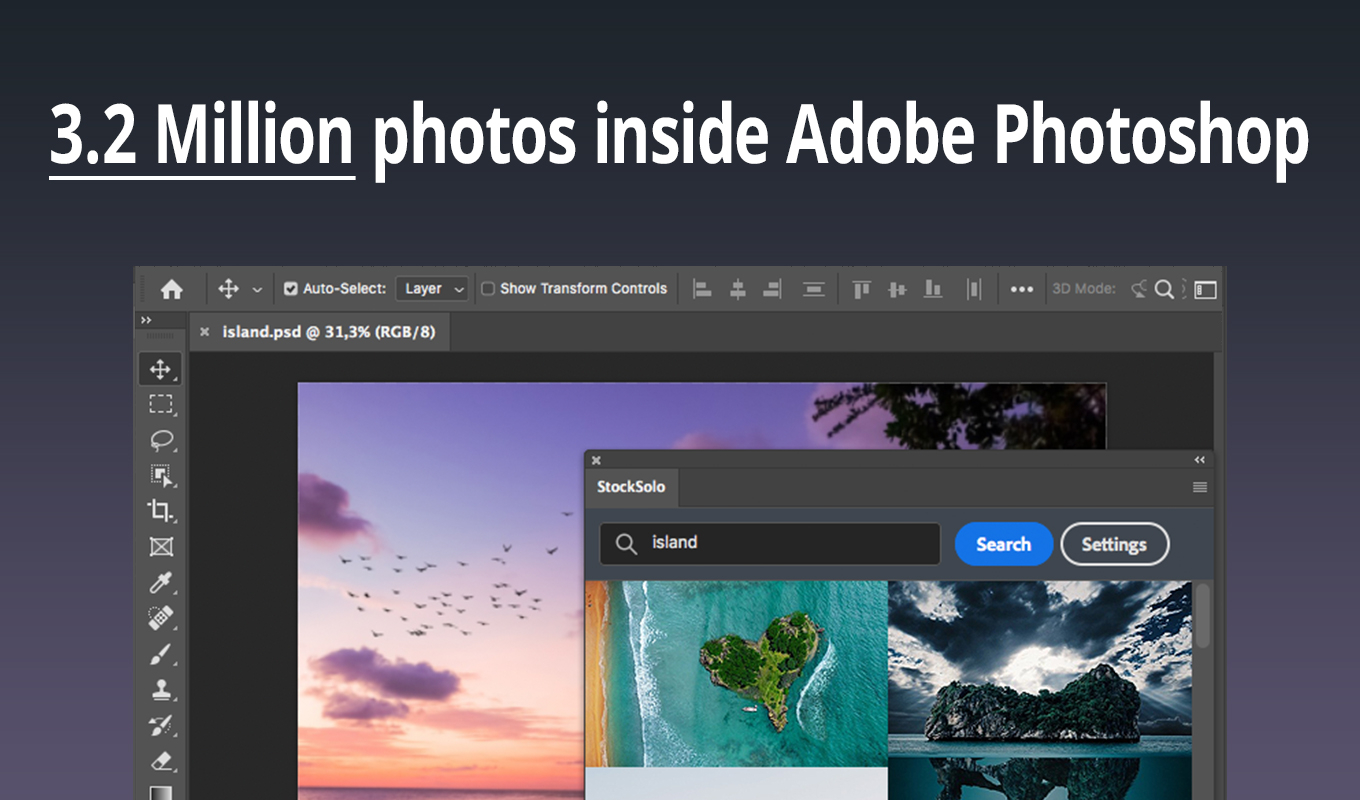Select the Spot Healing Brush tool
Screen dimensions: 1360x800
click(x=160, y=618)
